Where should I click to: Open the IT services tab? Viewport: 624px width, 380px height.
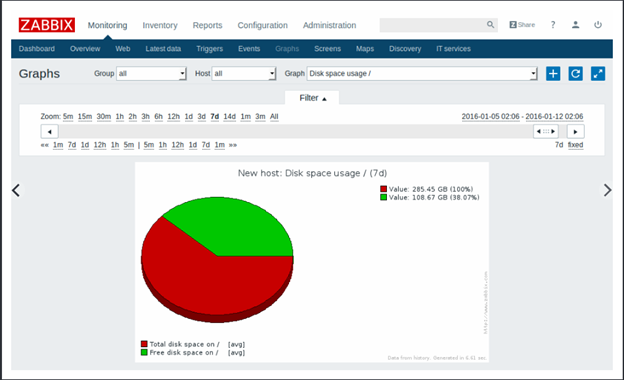click(x=453, y=49)
